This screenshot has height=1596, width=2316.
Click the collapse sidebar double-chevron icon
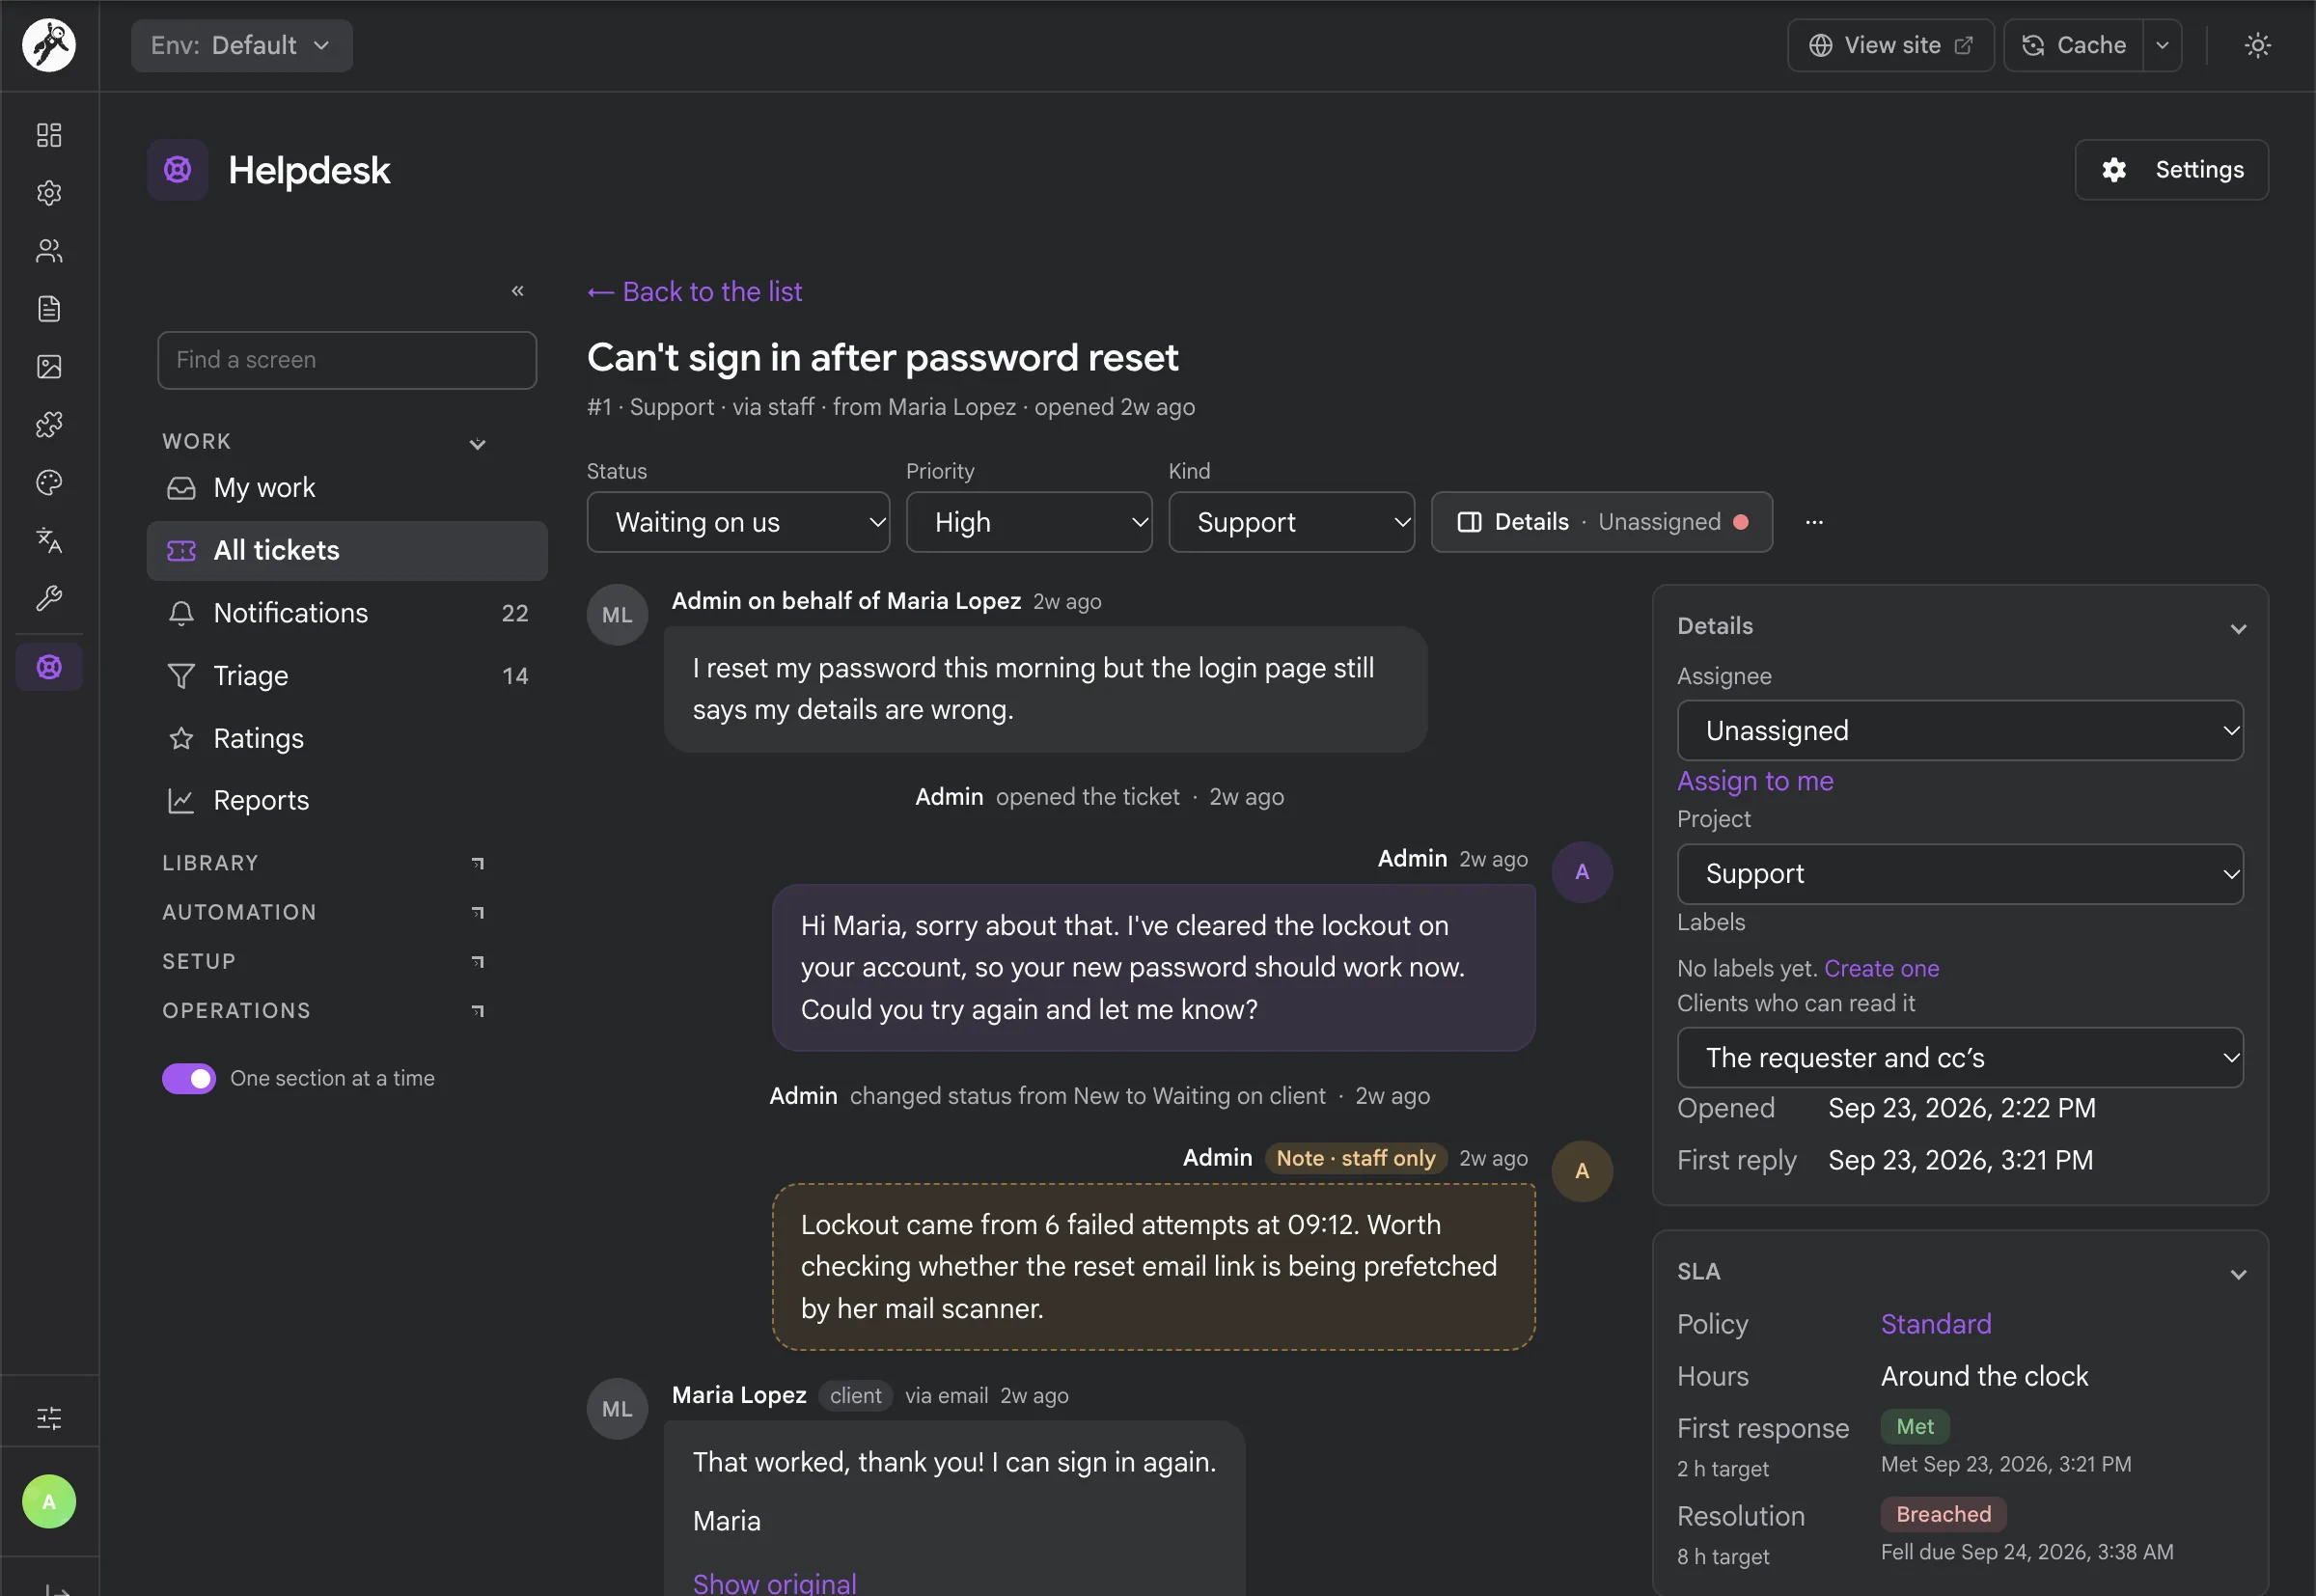[518, 291]
